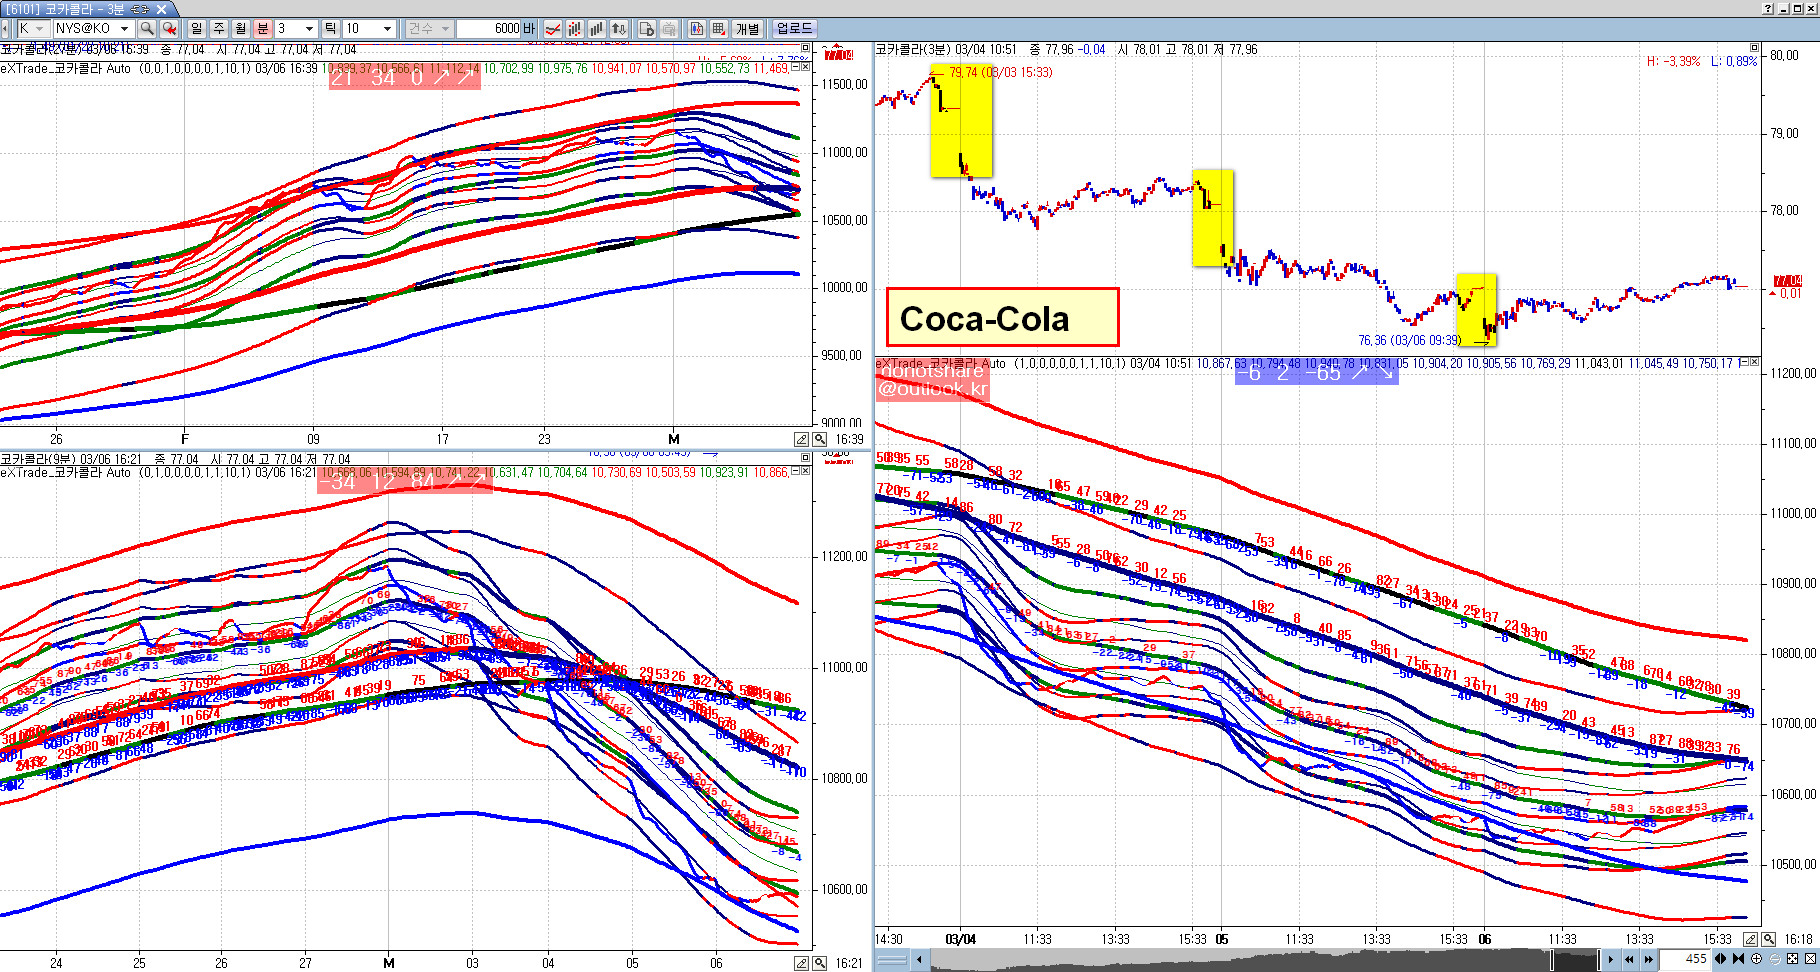Select daily period button 일
The width and height of the screenshot is (1820, 972).
point(196,29)
